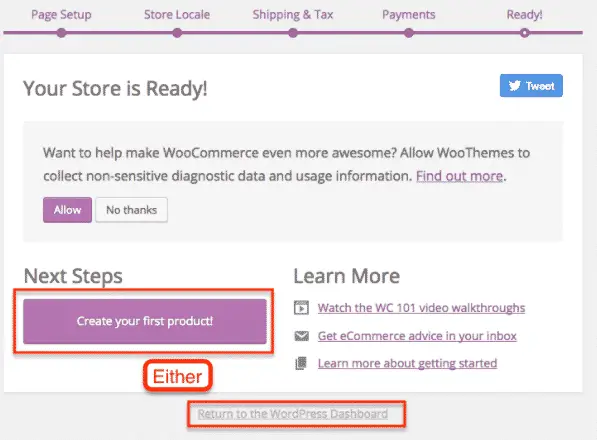Viewport: 597px width, 440px height.
Task: Click Create your first product! button
Action: 145,321
